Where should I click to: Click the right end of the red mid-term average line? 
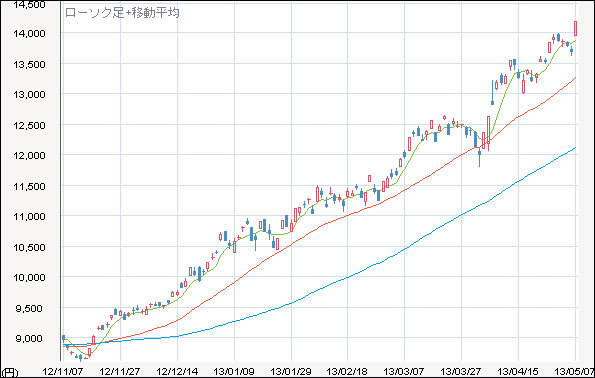575,78
